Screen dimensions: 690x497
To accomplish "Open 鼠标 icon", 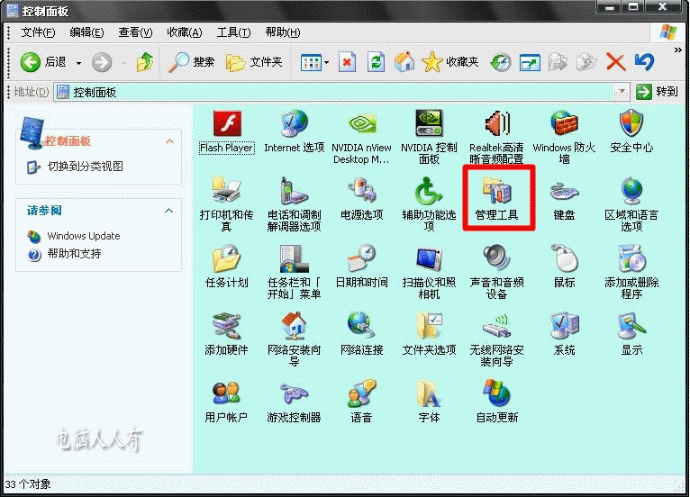I will (564, 266).
